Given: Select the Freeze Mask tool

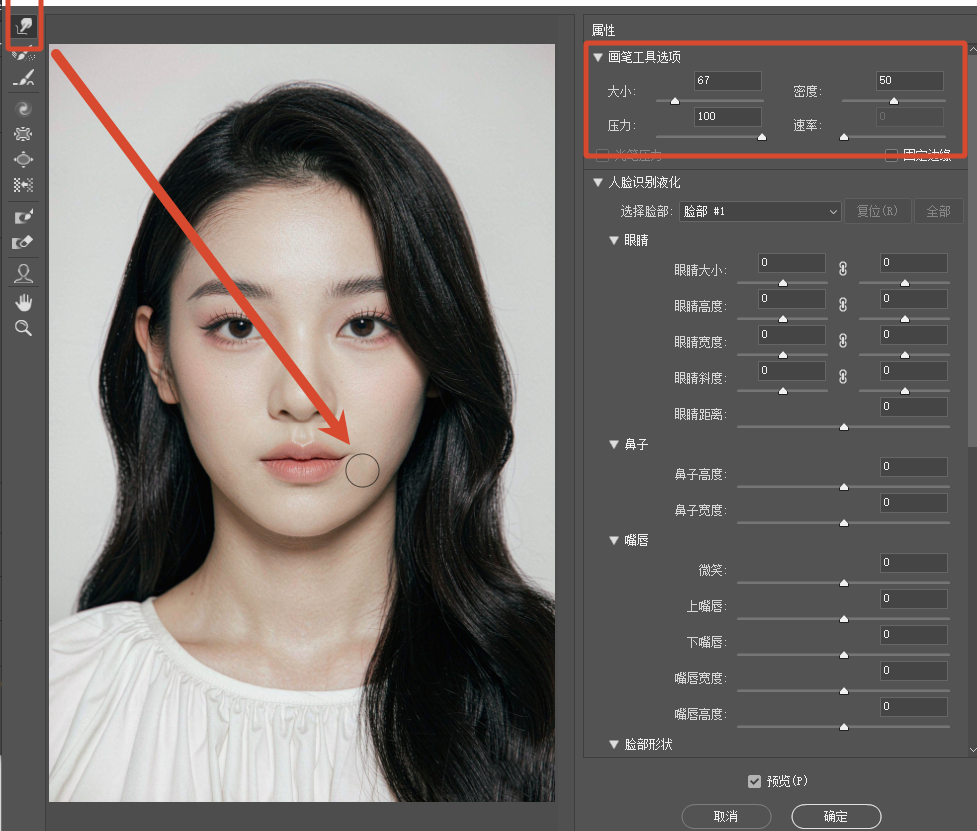Looking at the screenshot, I should (24, 216).
